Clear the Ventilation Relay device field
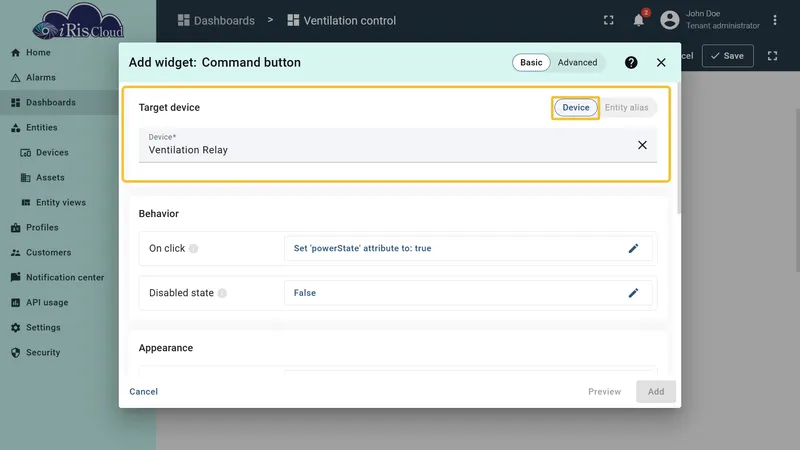Viewport: 800px width, 450px height. (642, 145)
